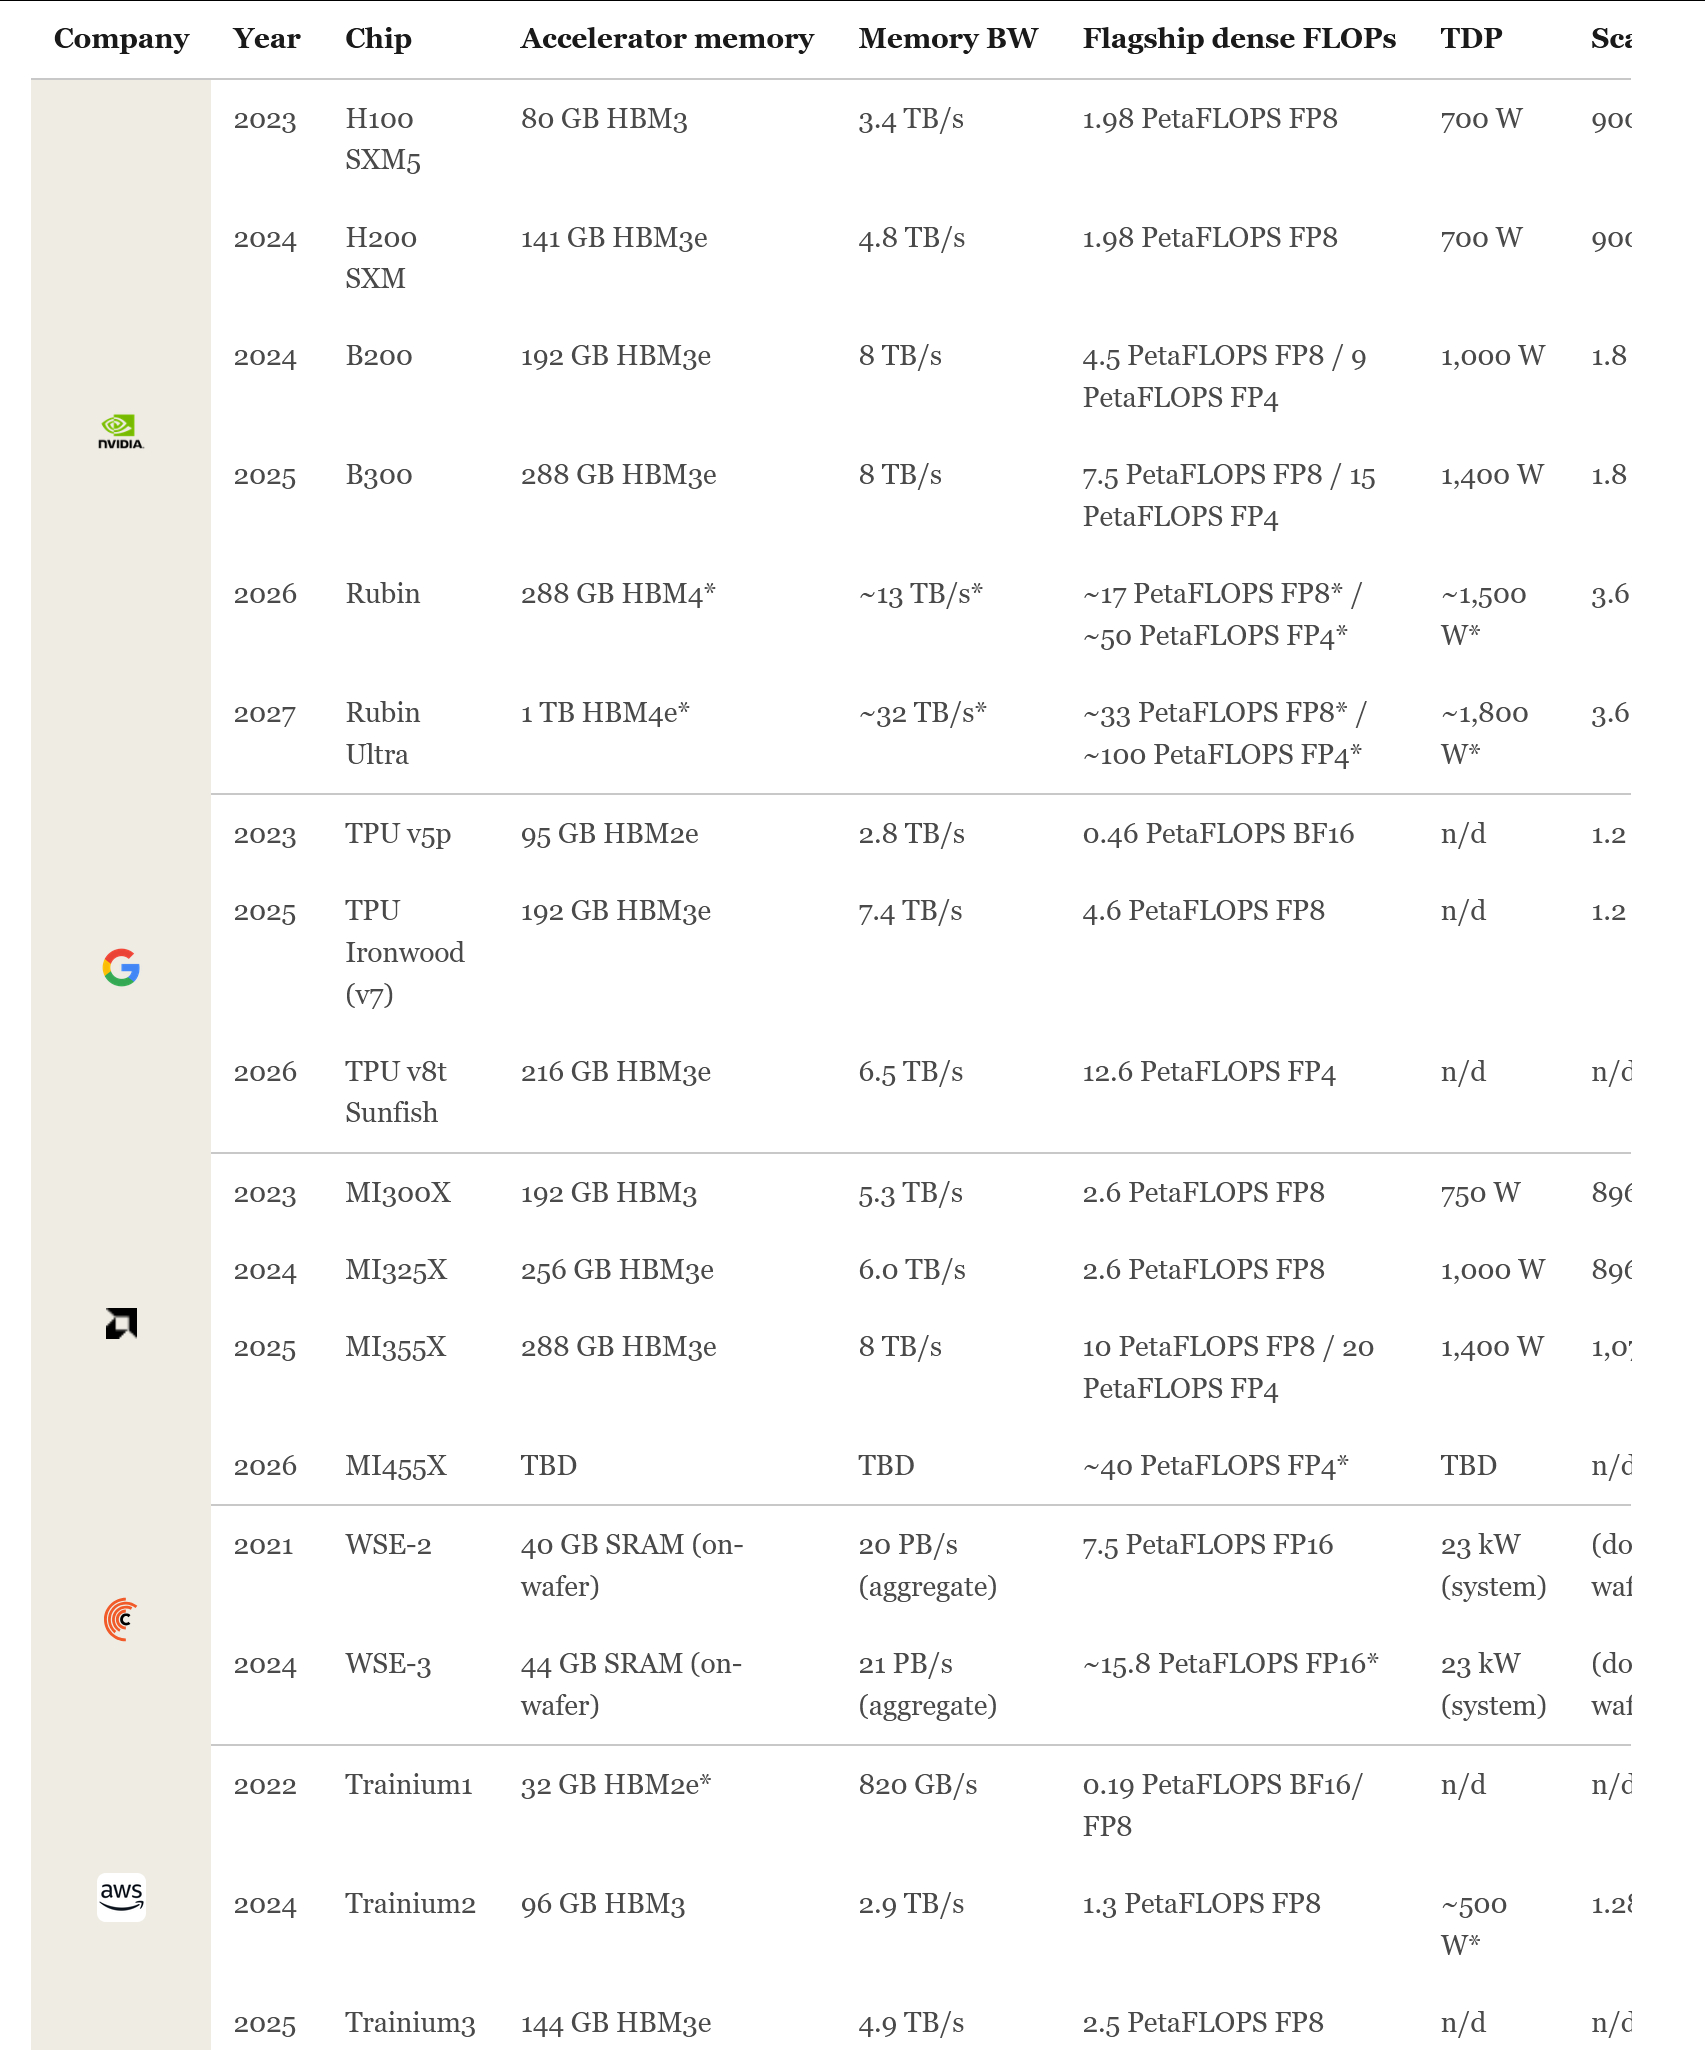The width and height of the screenshot is (1705, 2050).
Task: Click the Chip column header
Action: tap(378, 38)
